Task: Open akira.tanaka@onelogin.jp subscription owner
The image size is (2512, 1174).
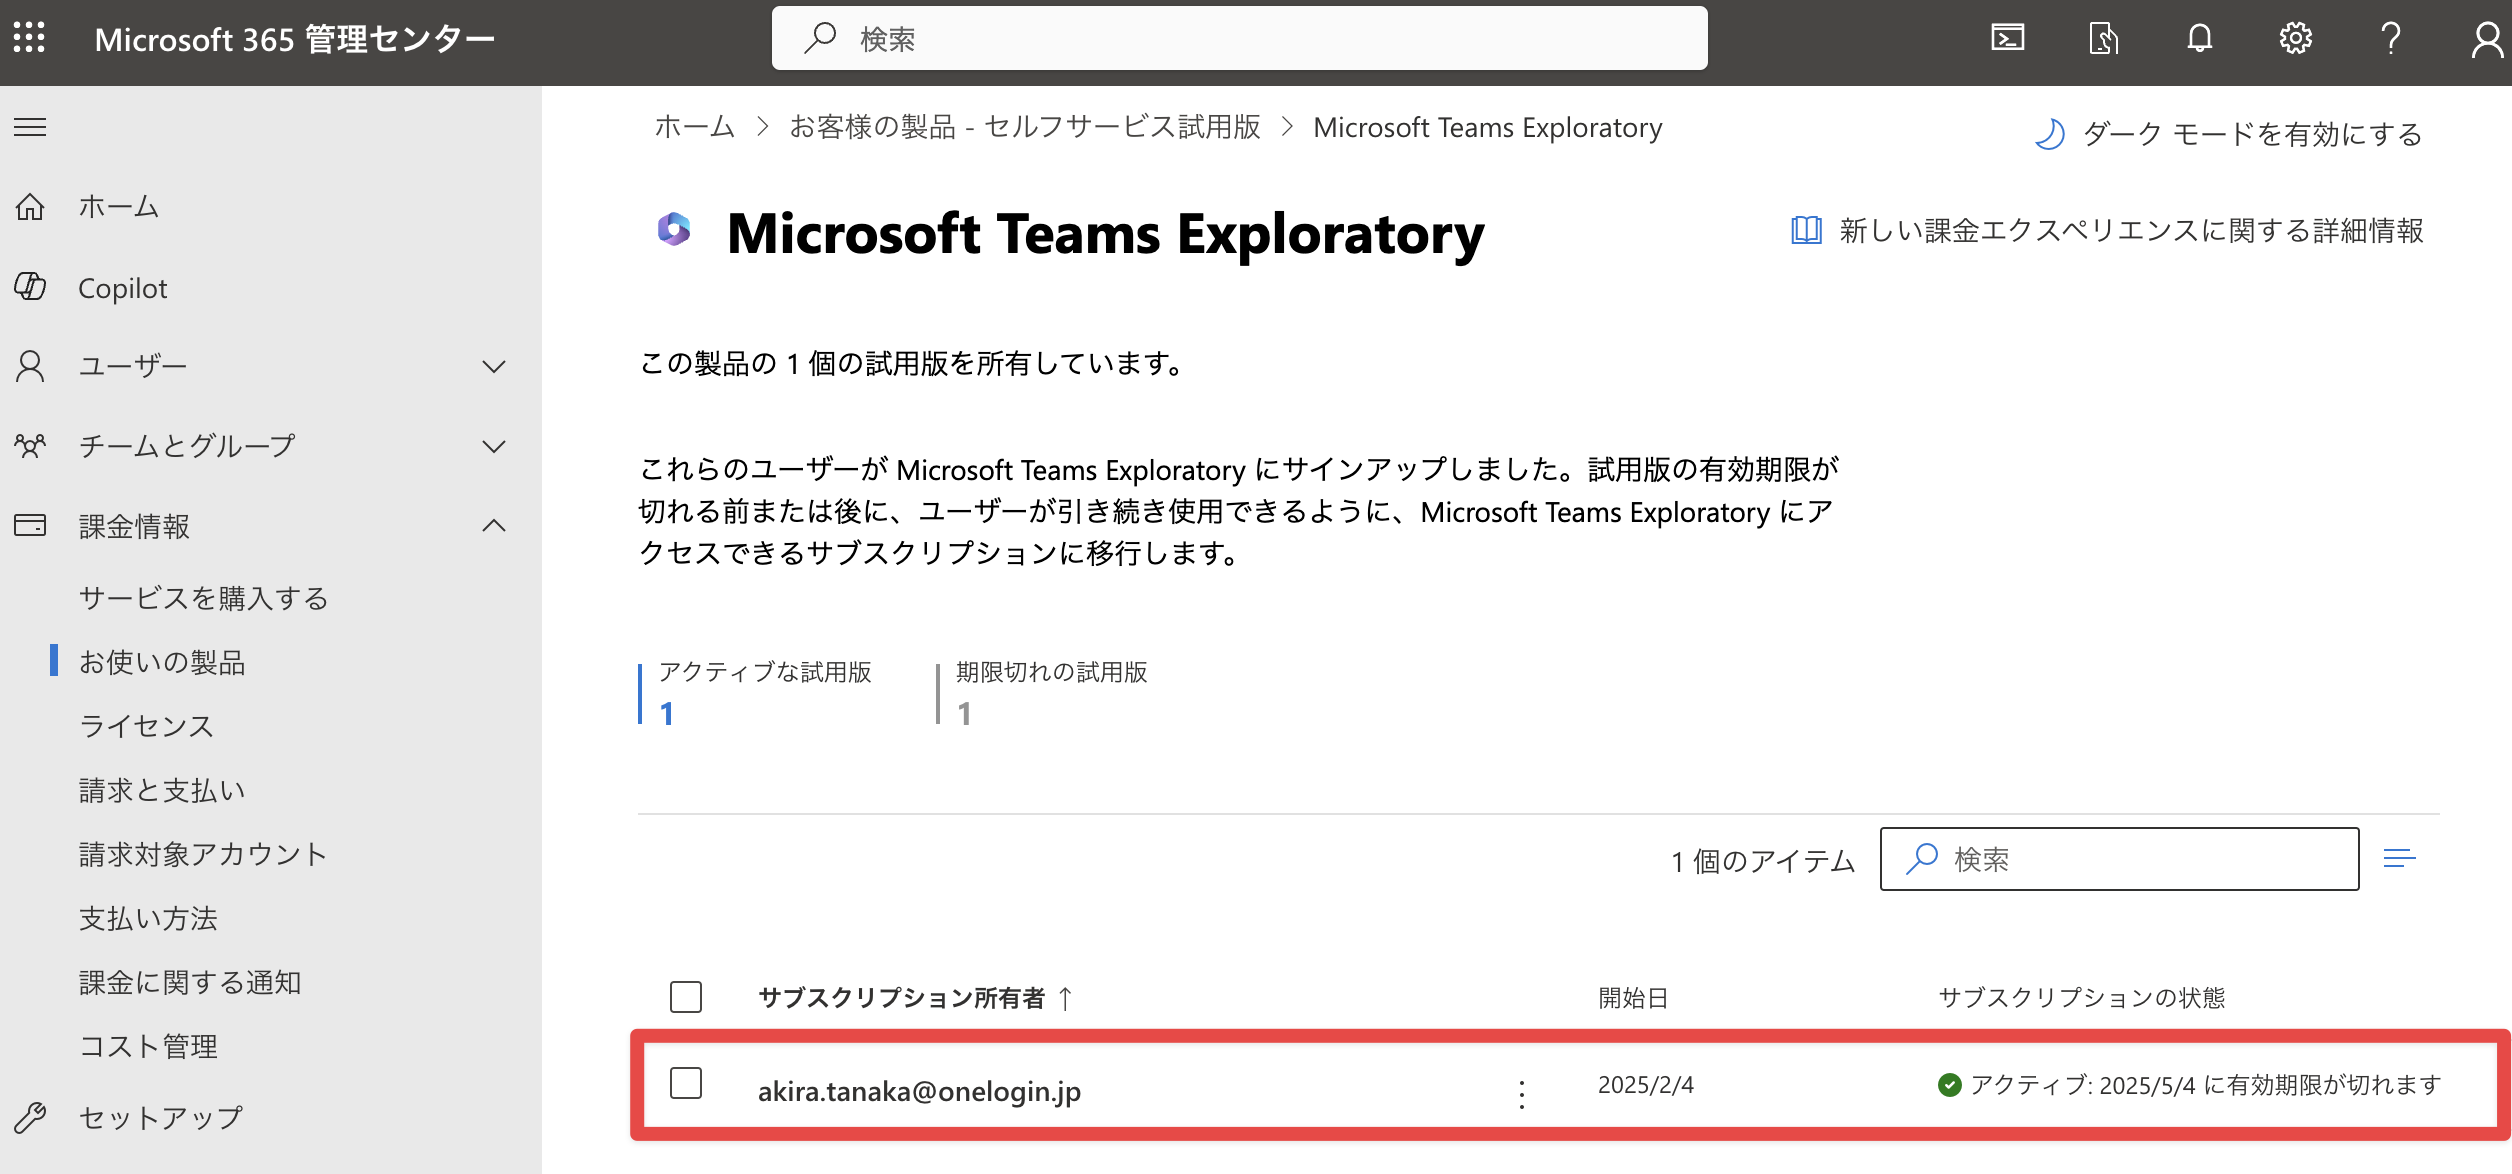Action: coord(919,1091)
